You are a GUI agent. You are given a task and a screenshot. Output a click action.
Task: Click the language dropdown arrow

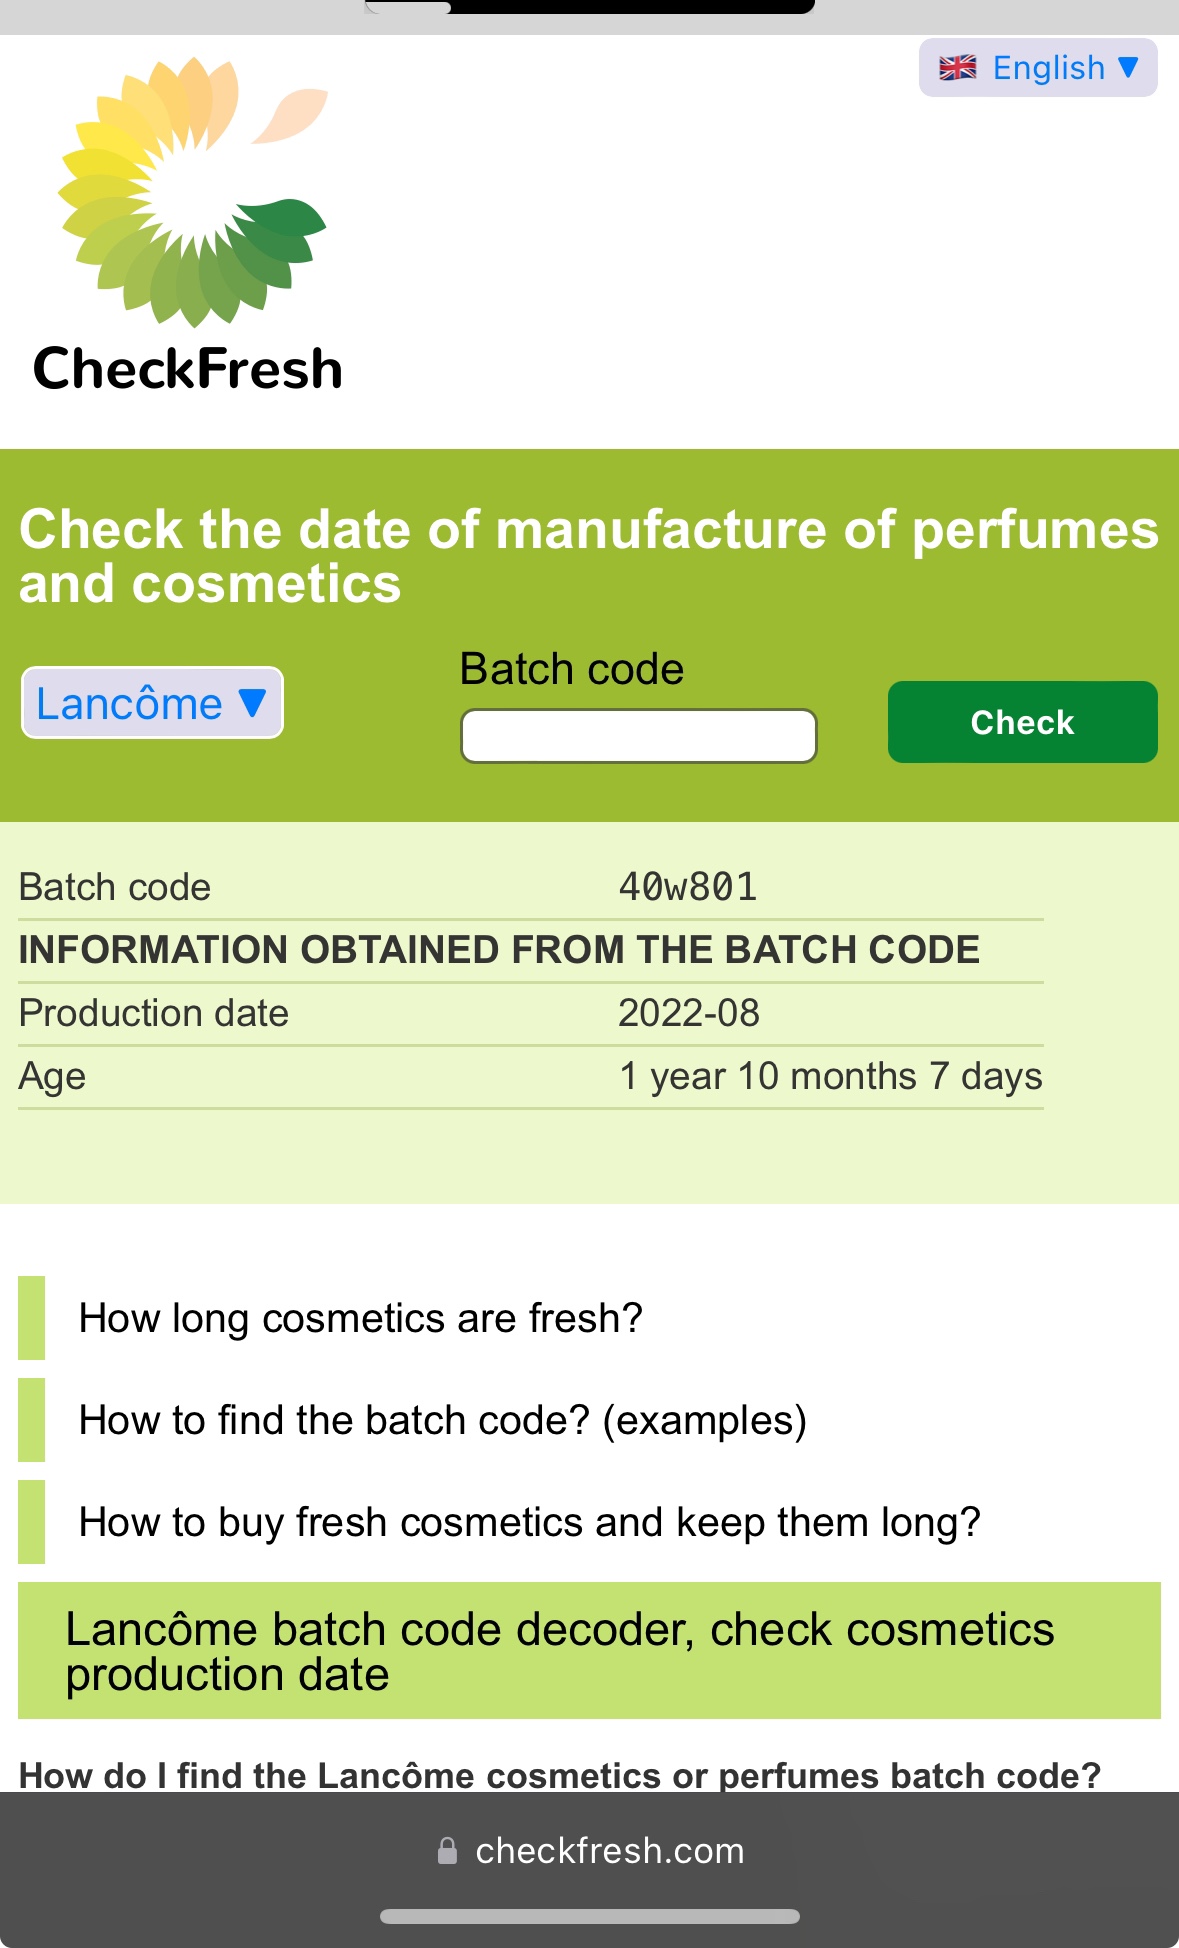(1128, 67)
